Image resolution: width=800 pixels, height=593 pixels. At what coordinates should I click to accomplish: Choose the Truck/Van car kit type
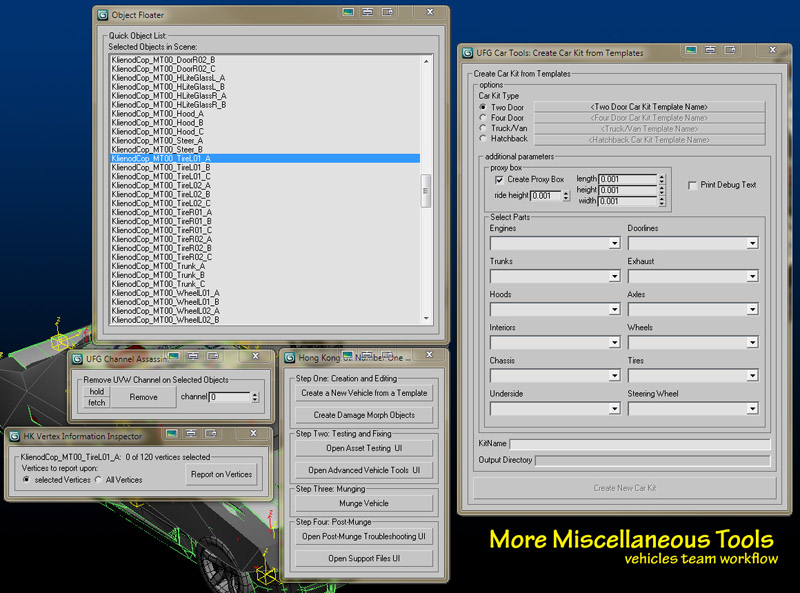tap(483, 128)
